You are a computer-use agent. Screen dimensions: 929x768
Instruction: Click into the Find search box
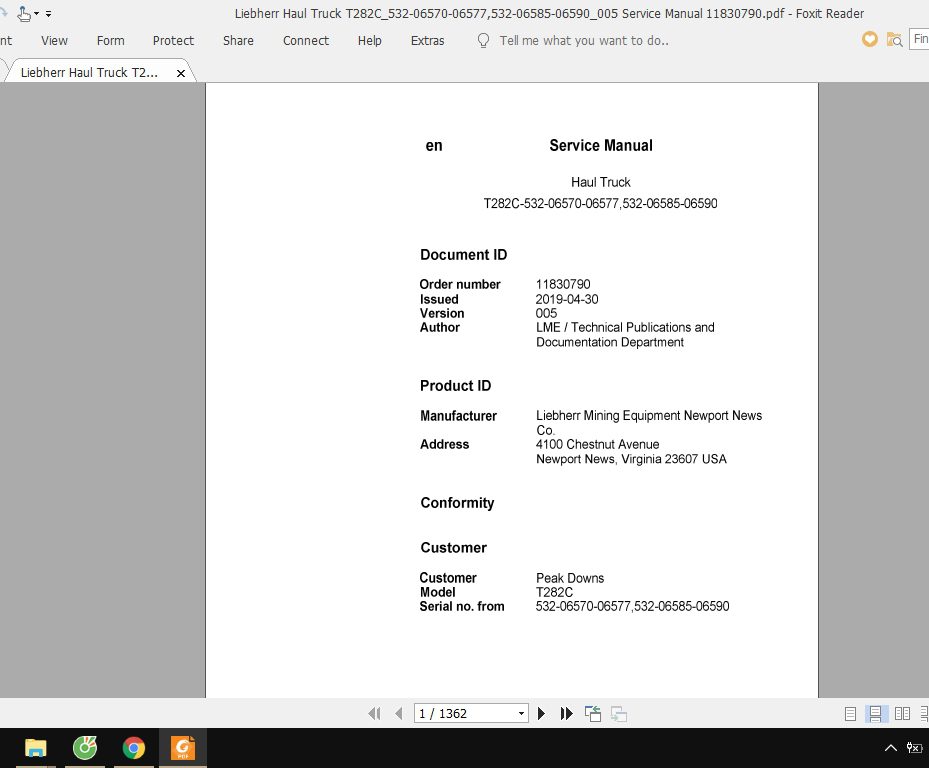click(920, 39)
